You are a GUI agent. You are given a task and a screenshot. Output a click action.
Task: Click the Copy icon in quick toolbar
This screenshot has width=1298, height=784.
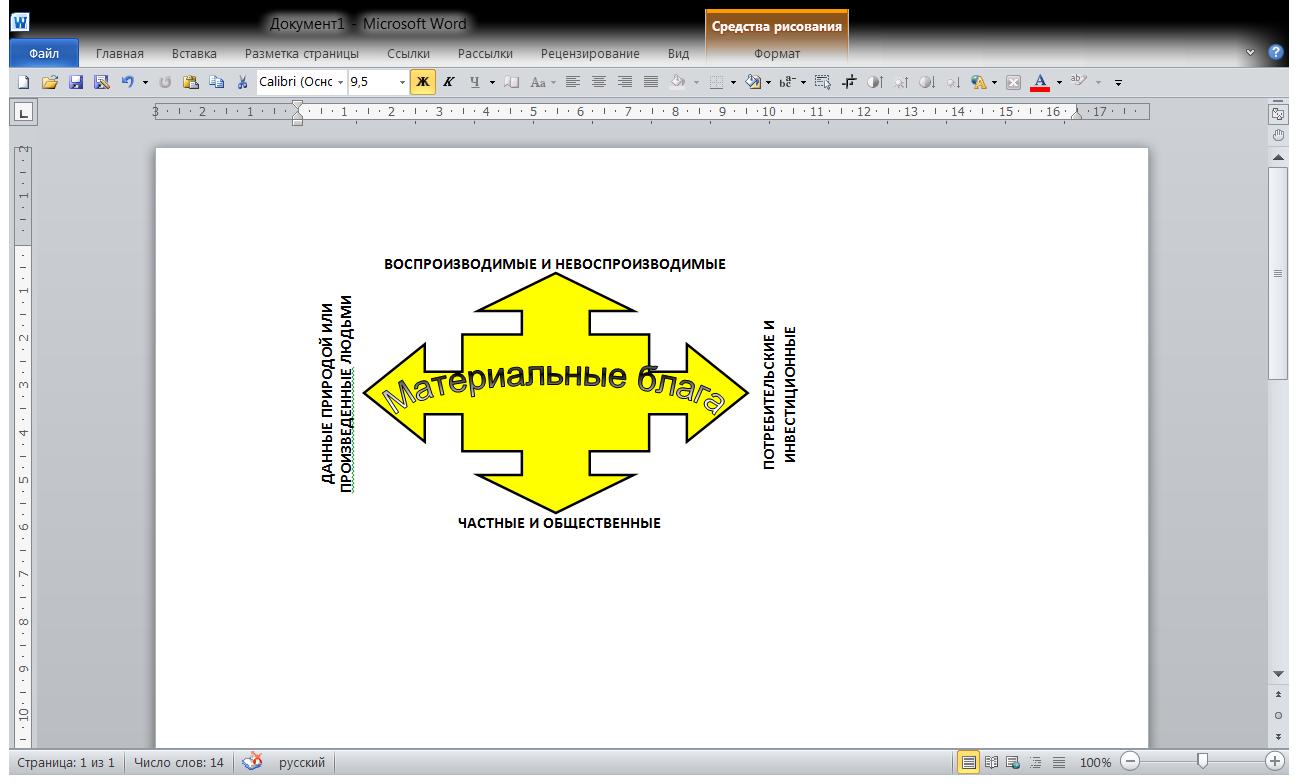tap(217, 82)
